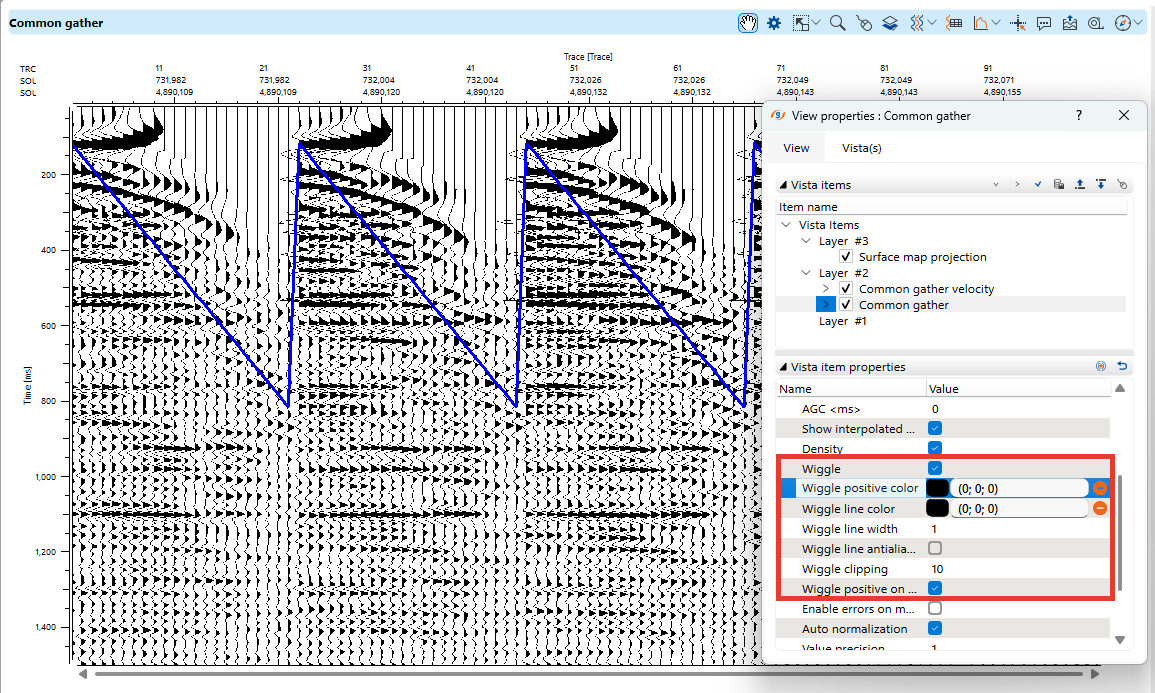Reset Wiggle positive color with orange button
1155x693 pixels.
coord(1100,488)
